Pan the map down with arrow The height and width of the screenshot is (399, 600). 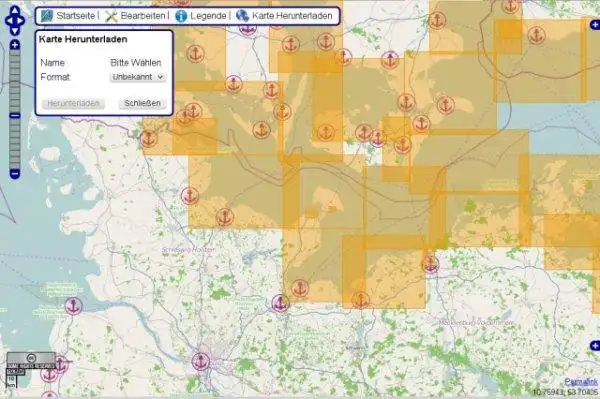[15, 31]
